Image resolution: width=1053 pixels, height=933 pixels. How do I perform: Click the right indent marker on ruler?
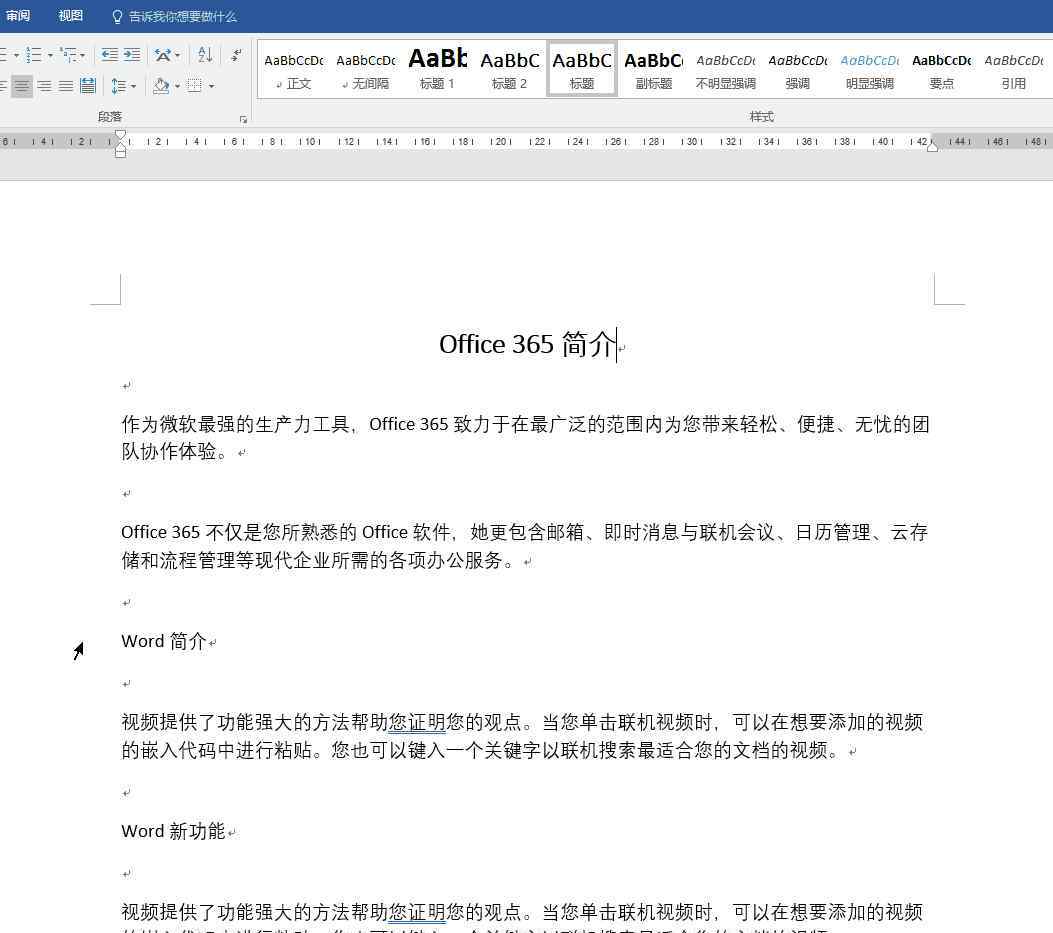[932, 146]
